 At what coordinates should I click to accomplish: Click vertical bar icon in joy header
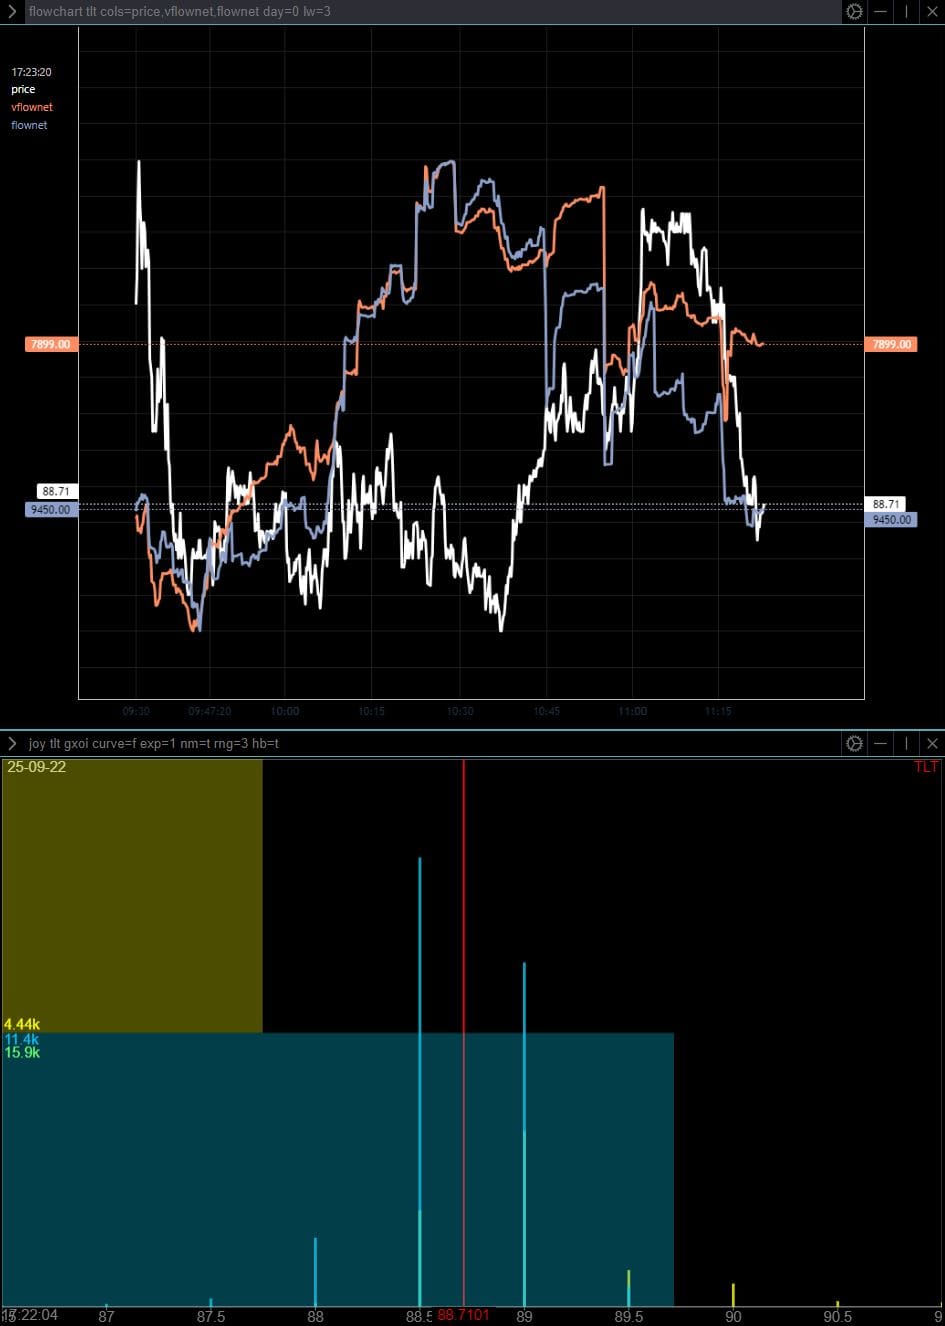pos(907,743)
